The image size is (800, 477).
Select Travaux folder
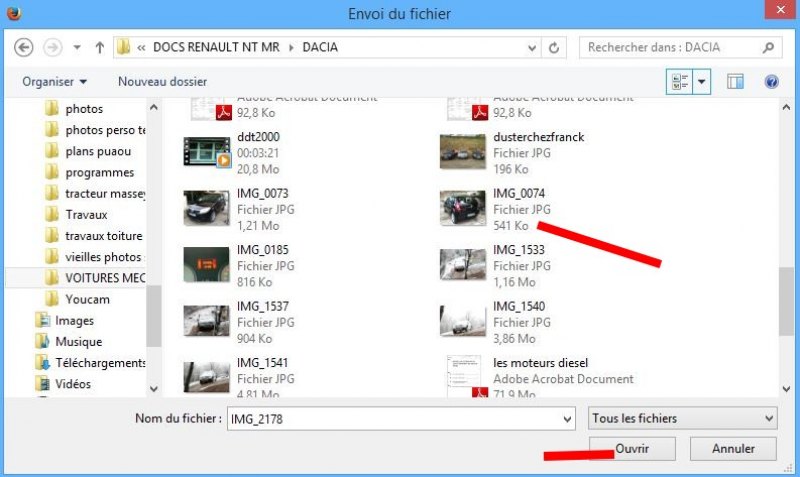(x=86, y=215)
